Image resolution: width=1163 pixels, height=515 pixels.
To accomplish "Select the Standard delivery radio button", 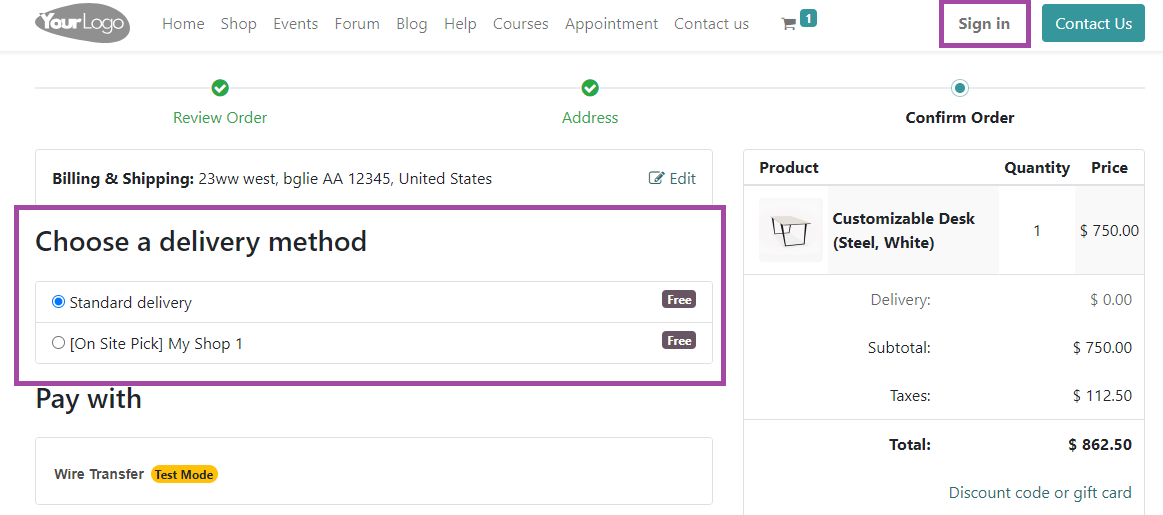I will point(59,302).
